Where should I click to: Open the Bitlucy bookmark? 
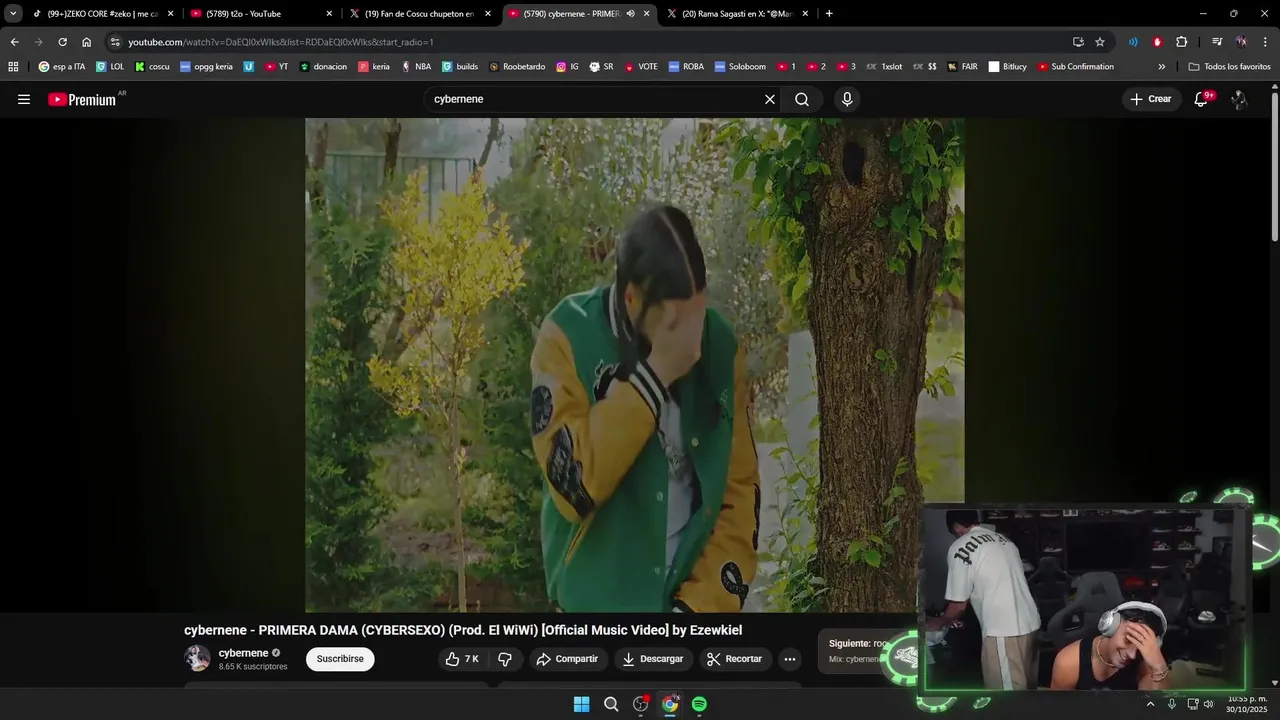pyautogui.click(x=1008, y=67)
